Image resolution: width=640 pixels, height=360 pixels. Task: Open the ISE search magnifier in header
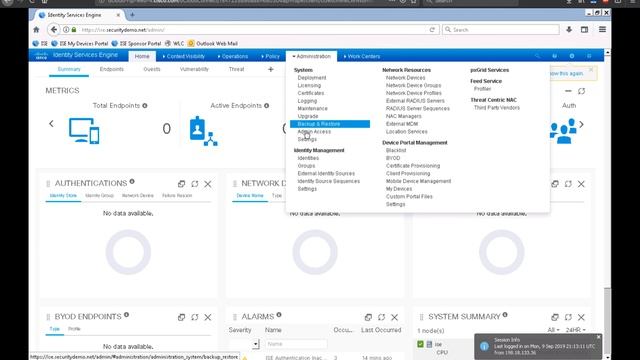pos(538,56)
